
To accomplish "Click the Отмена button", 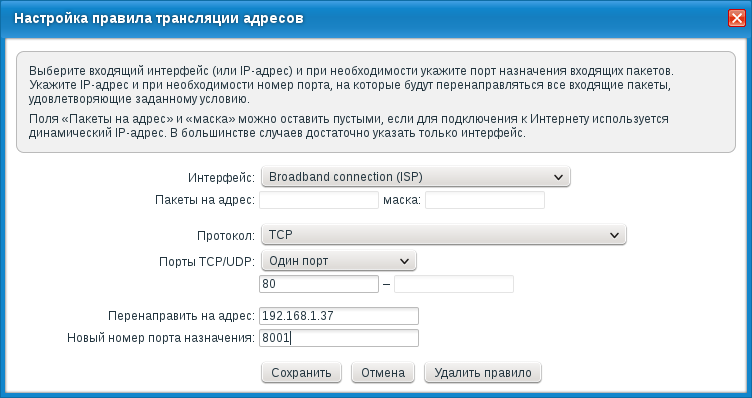I will tap(383, 373).
